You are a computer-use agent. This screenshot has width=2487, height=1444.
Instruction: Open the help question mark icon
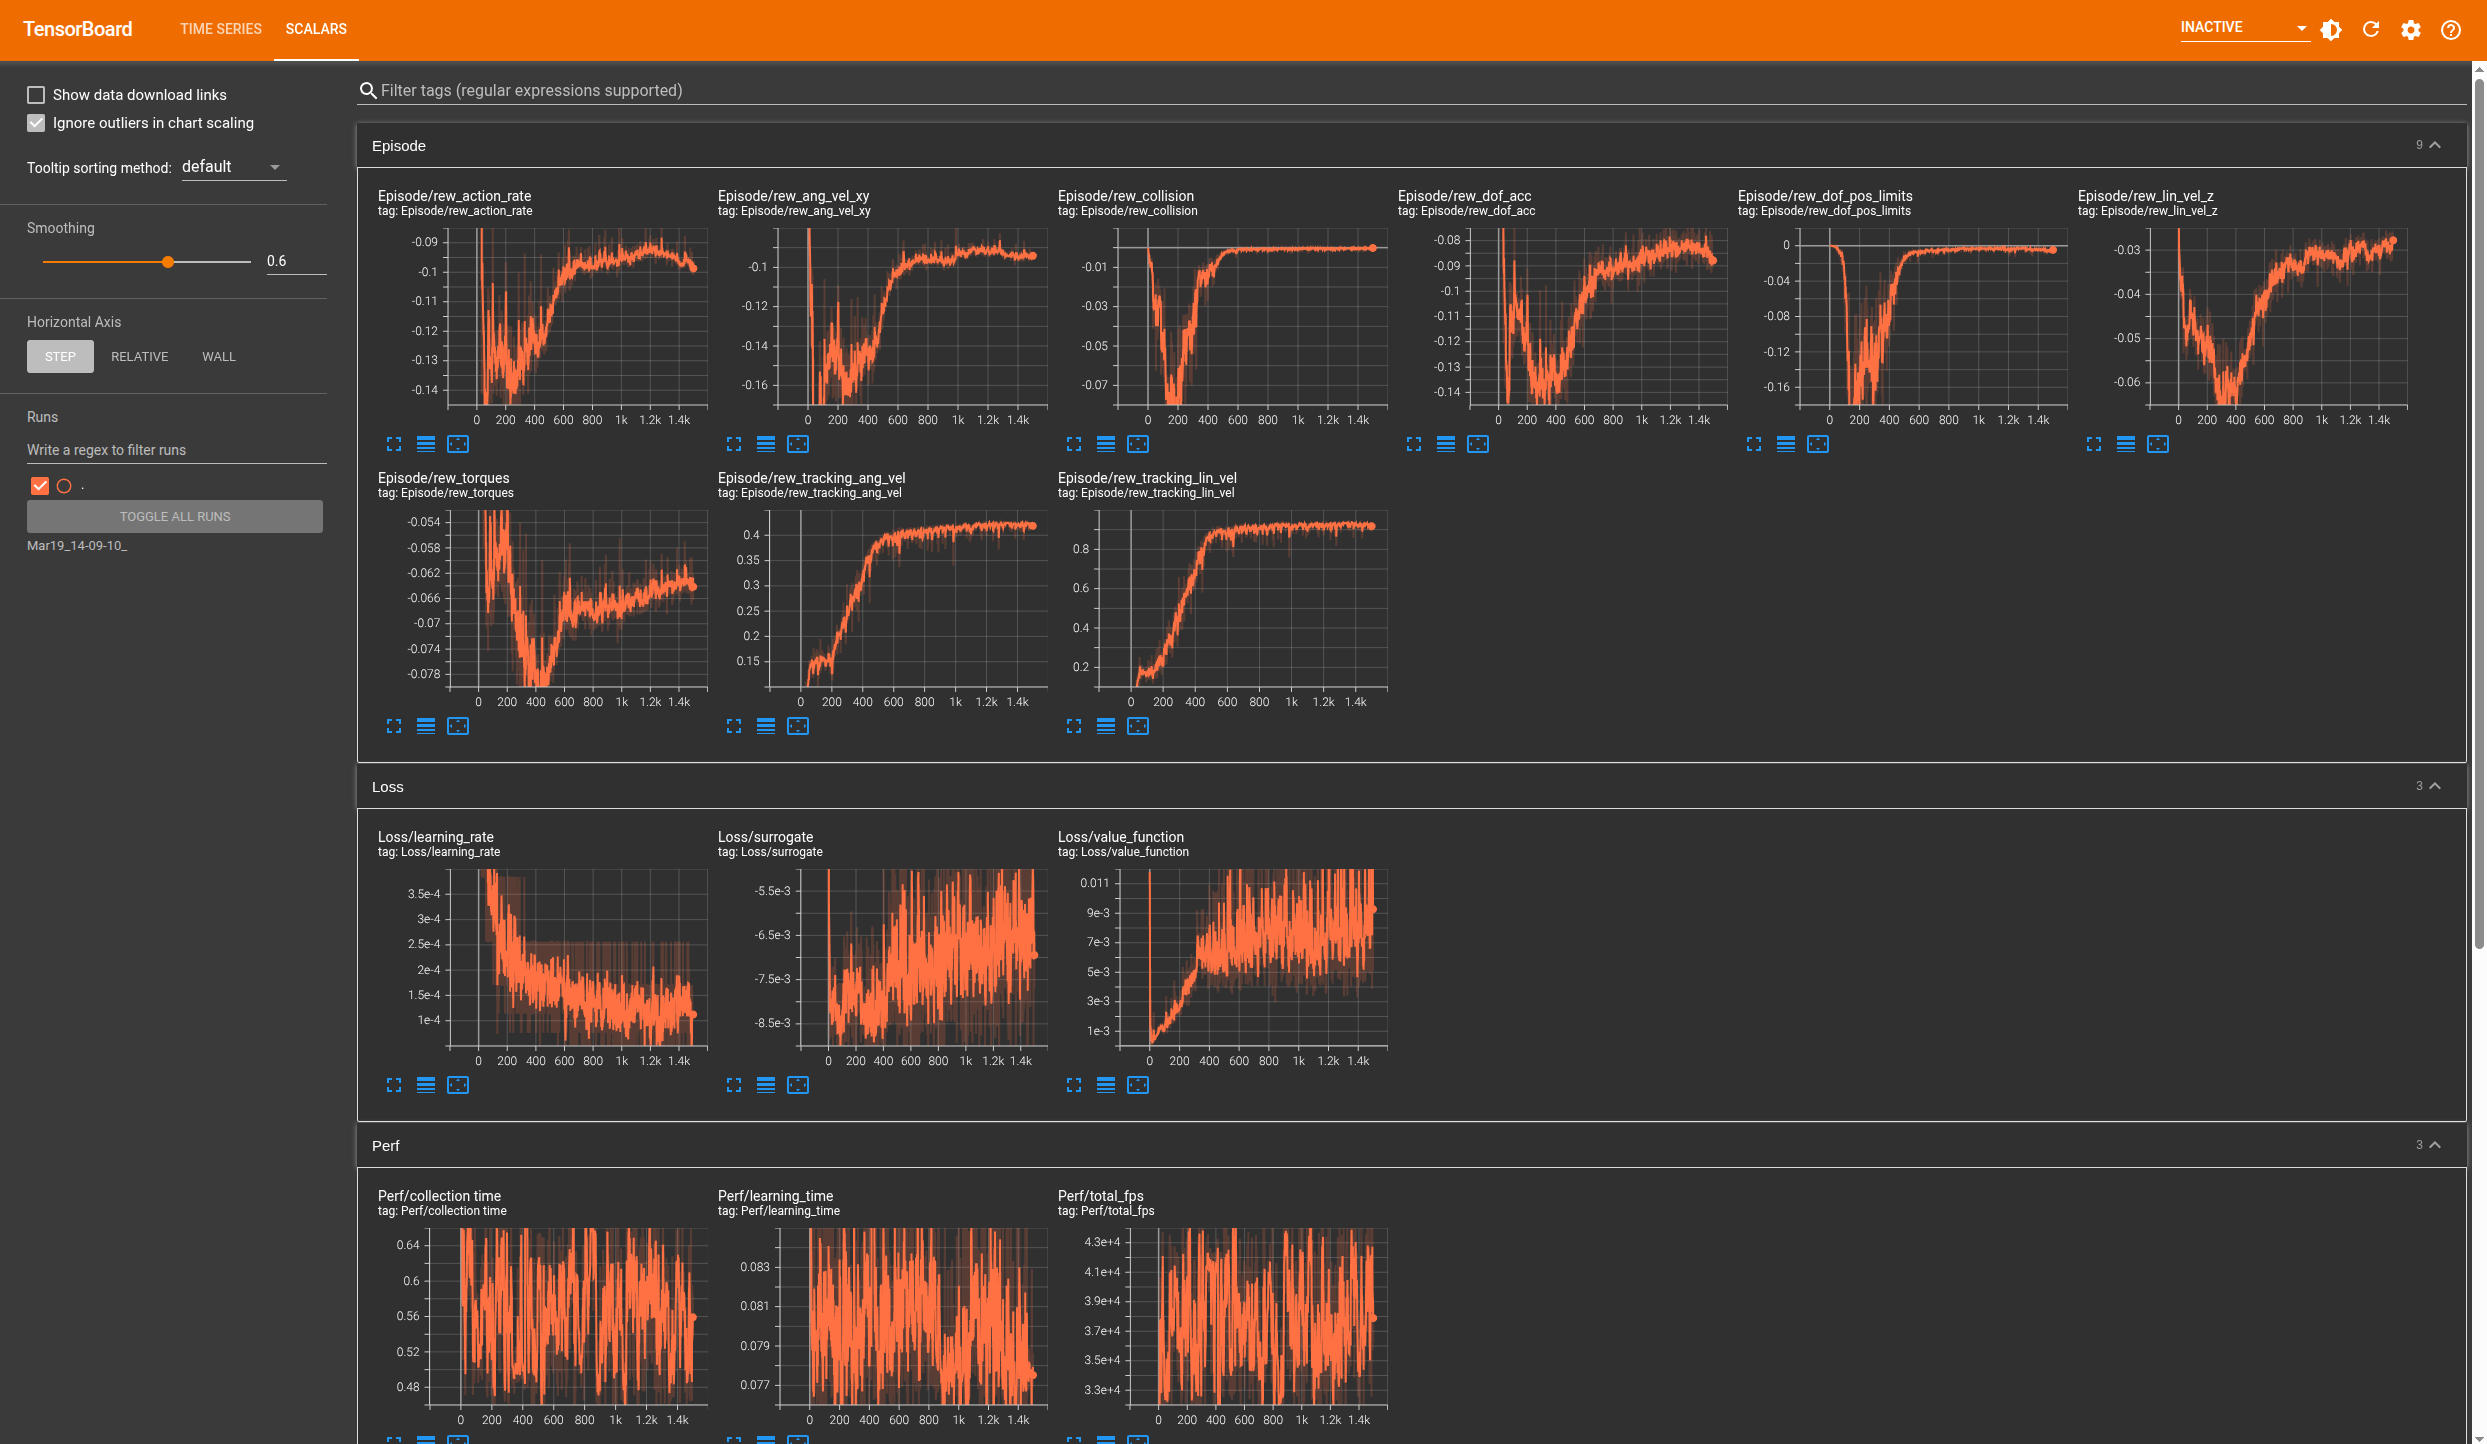(x=2451, y=30)
